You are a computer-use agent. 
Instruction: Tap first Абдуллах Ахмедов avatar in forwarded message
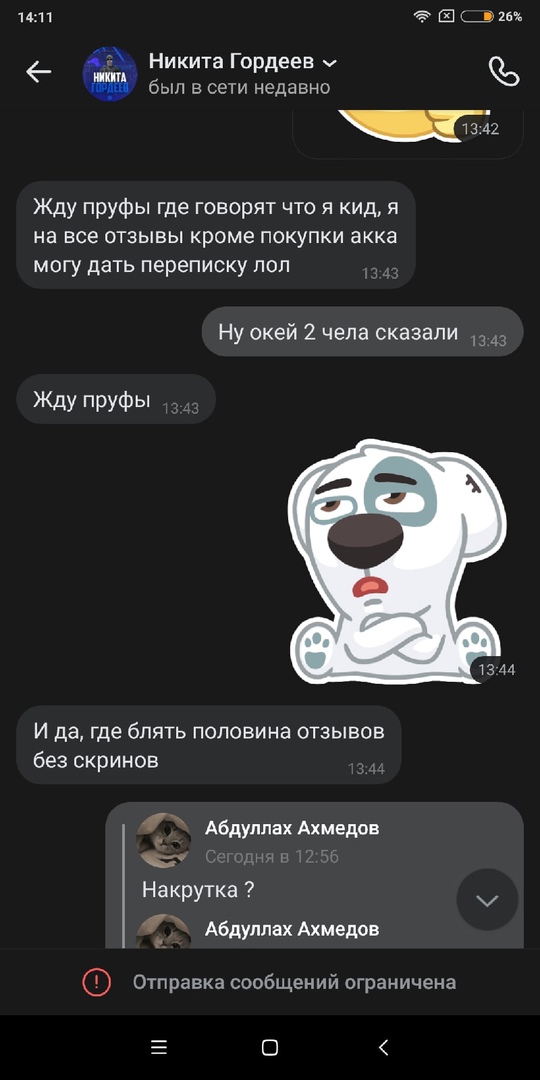163,840
